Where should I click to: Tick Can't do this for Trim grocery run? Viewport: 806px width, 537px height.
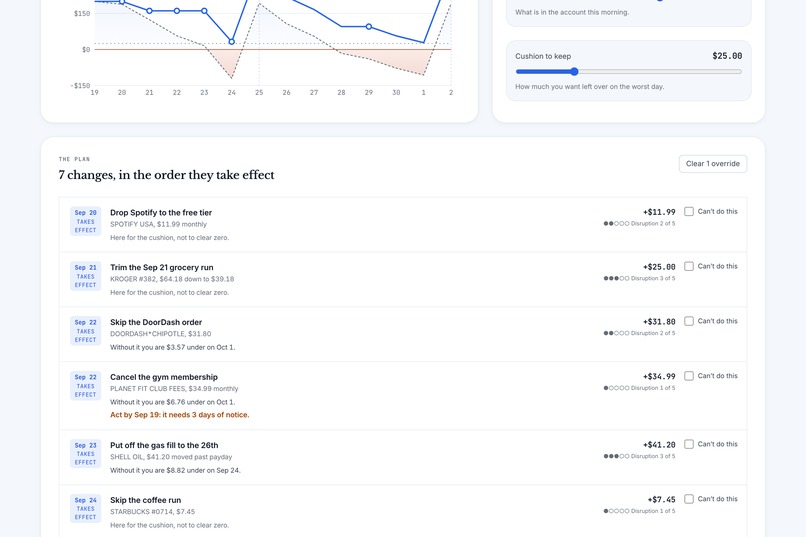click(x=689, y=266)
